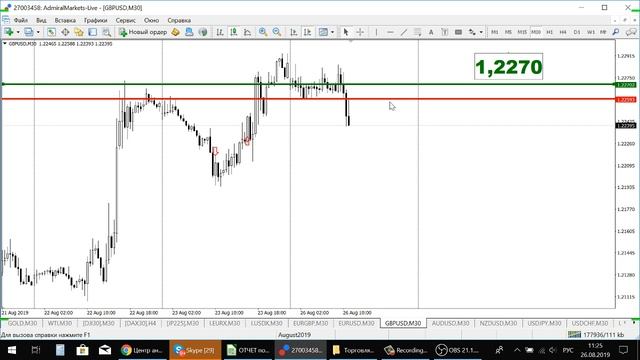Select the cursor arrow tool

tap(346, 32)
